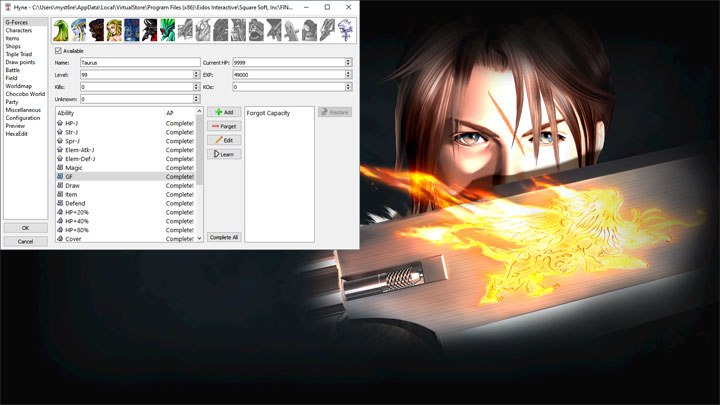Image resolution: width=720 pixels, height=405 pixels.
Task: Select the Magic ability row
Action: (x=125, y=168)
